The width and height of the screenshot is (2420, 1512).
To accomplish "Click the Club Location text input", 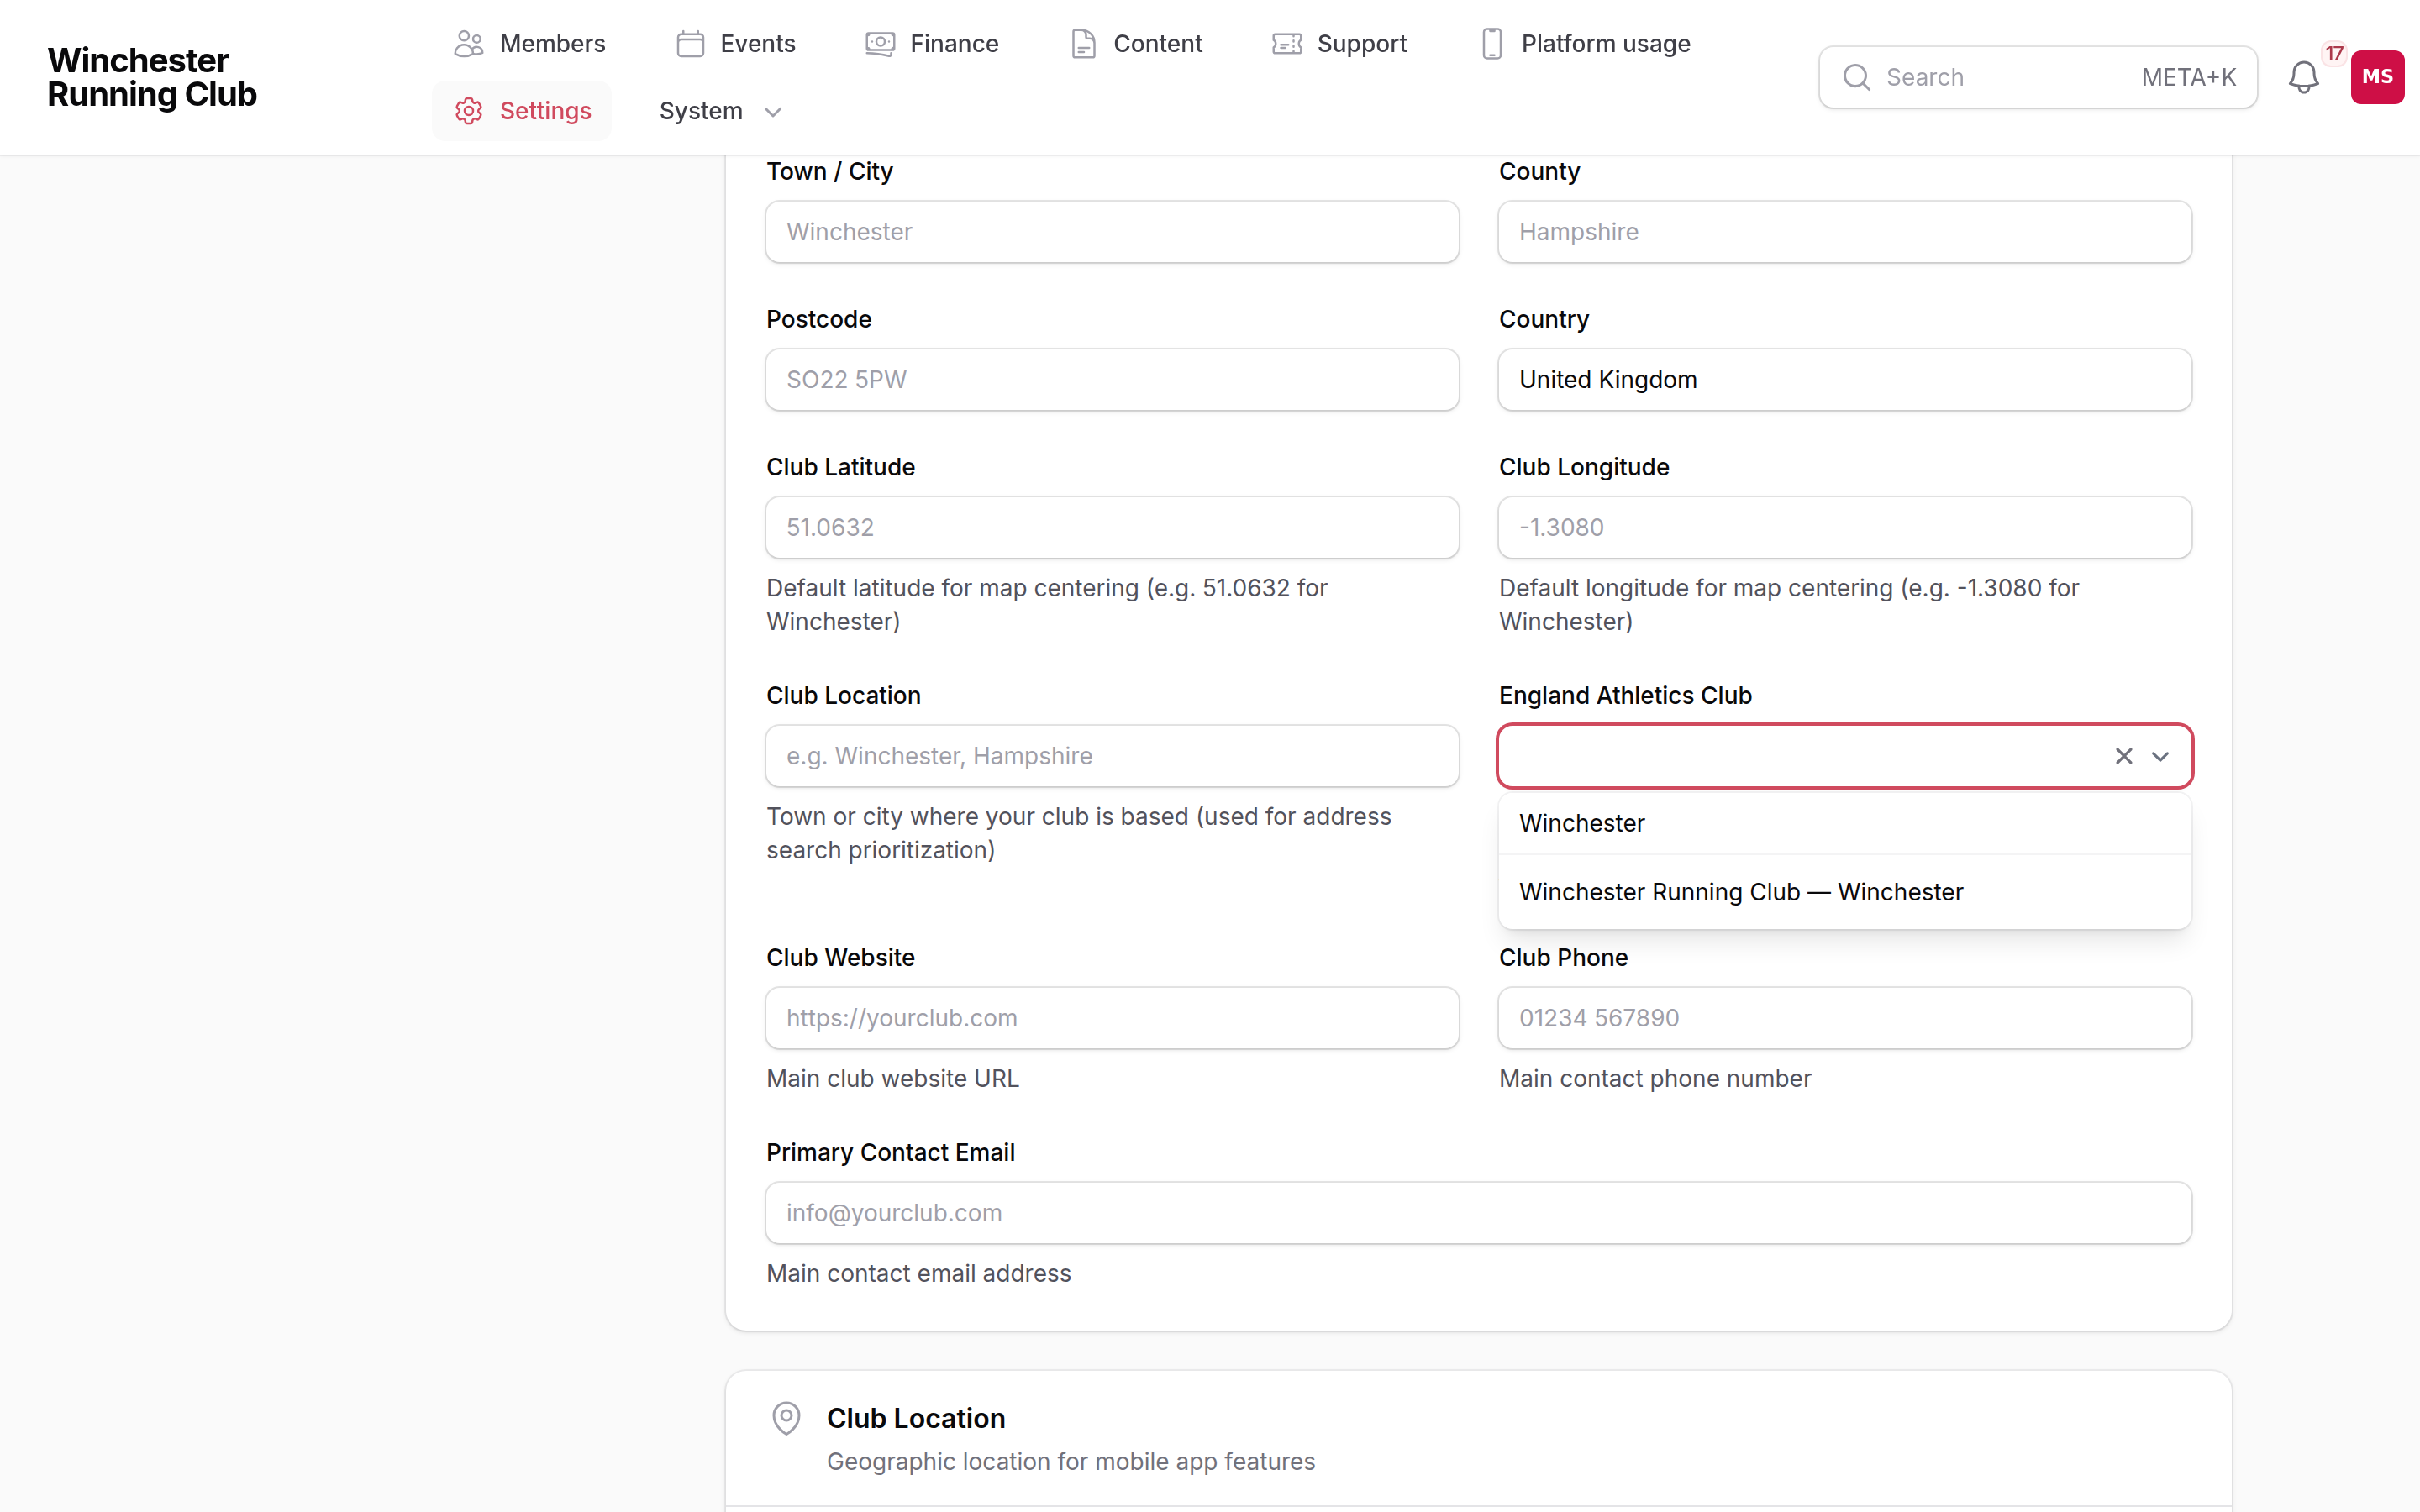I will coord(1112,756).
